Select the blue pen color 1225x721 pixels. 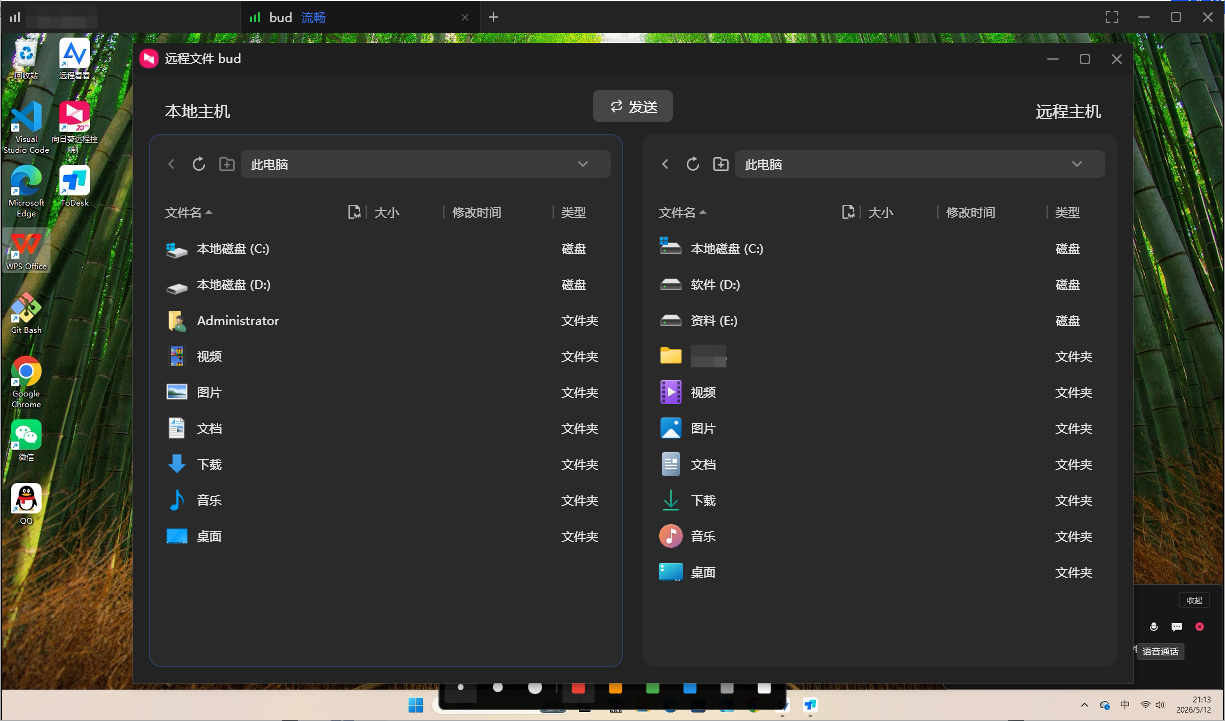pyautogui.click(x=689, y=688)
